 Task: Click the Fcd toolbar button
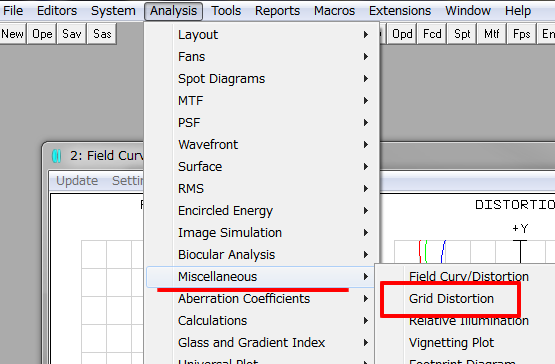click(432, 34)
